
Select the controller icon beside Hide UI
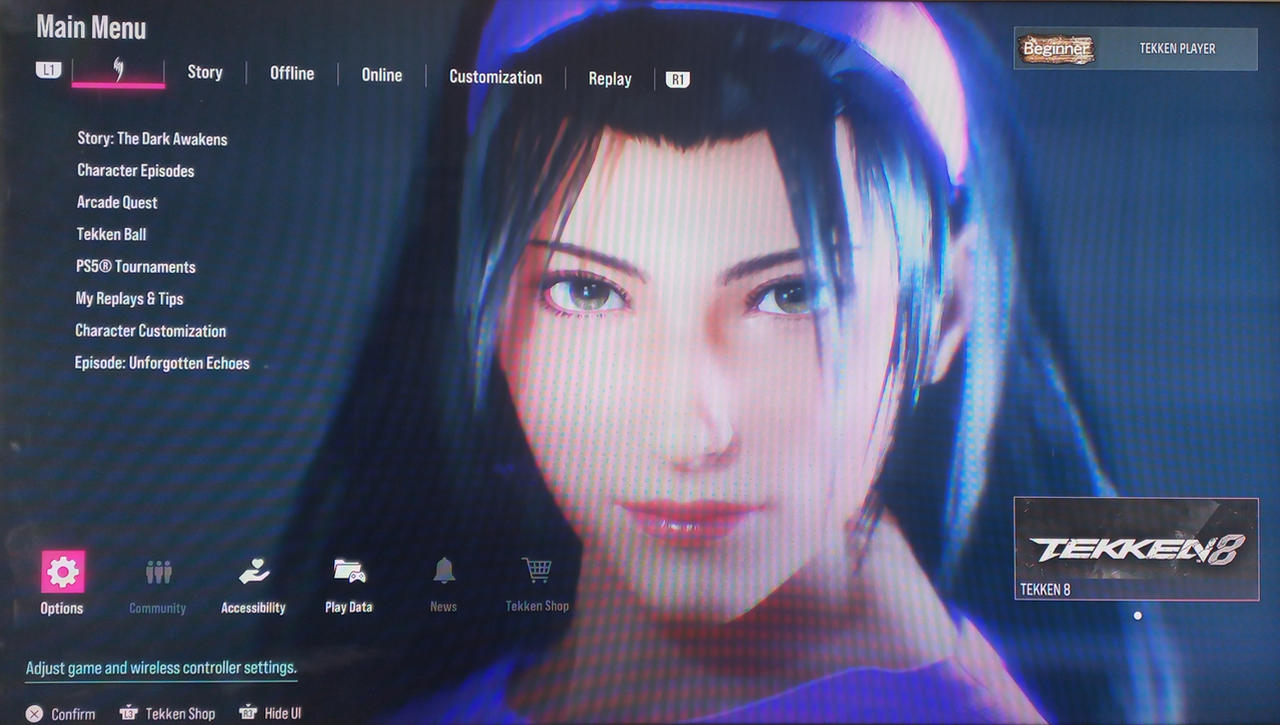tap(248, 712)
